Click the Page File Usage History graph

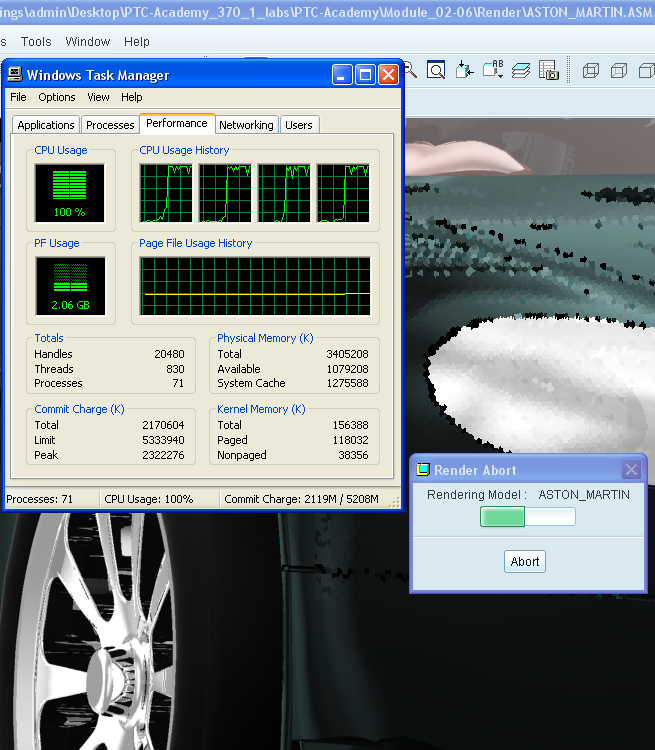[255, 286]
